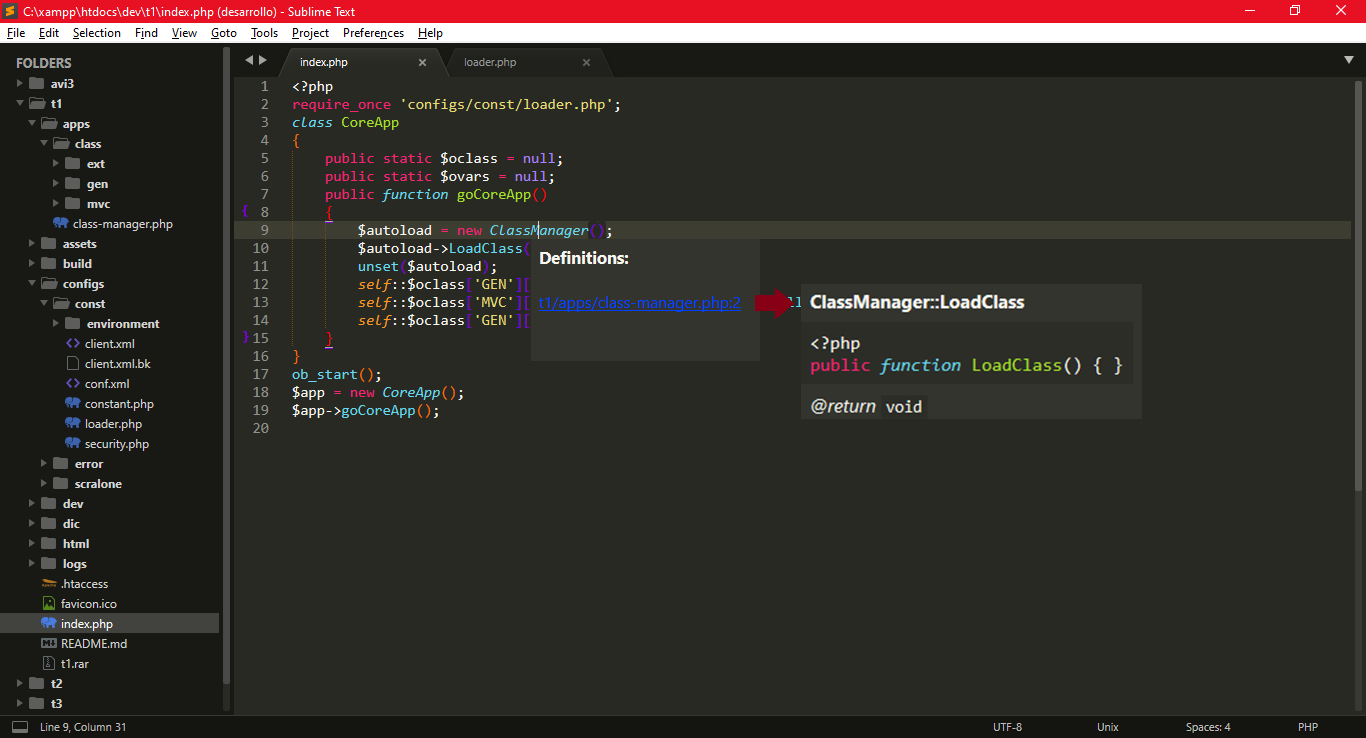Collapse the class folder

[x=44, y=143]
